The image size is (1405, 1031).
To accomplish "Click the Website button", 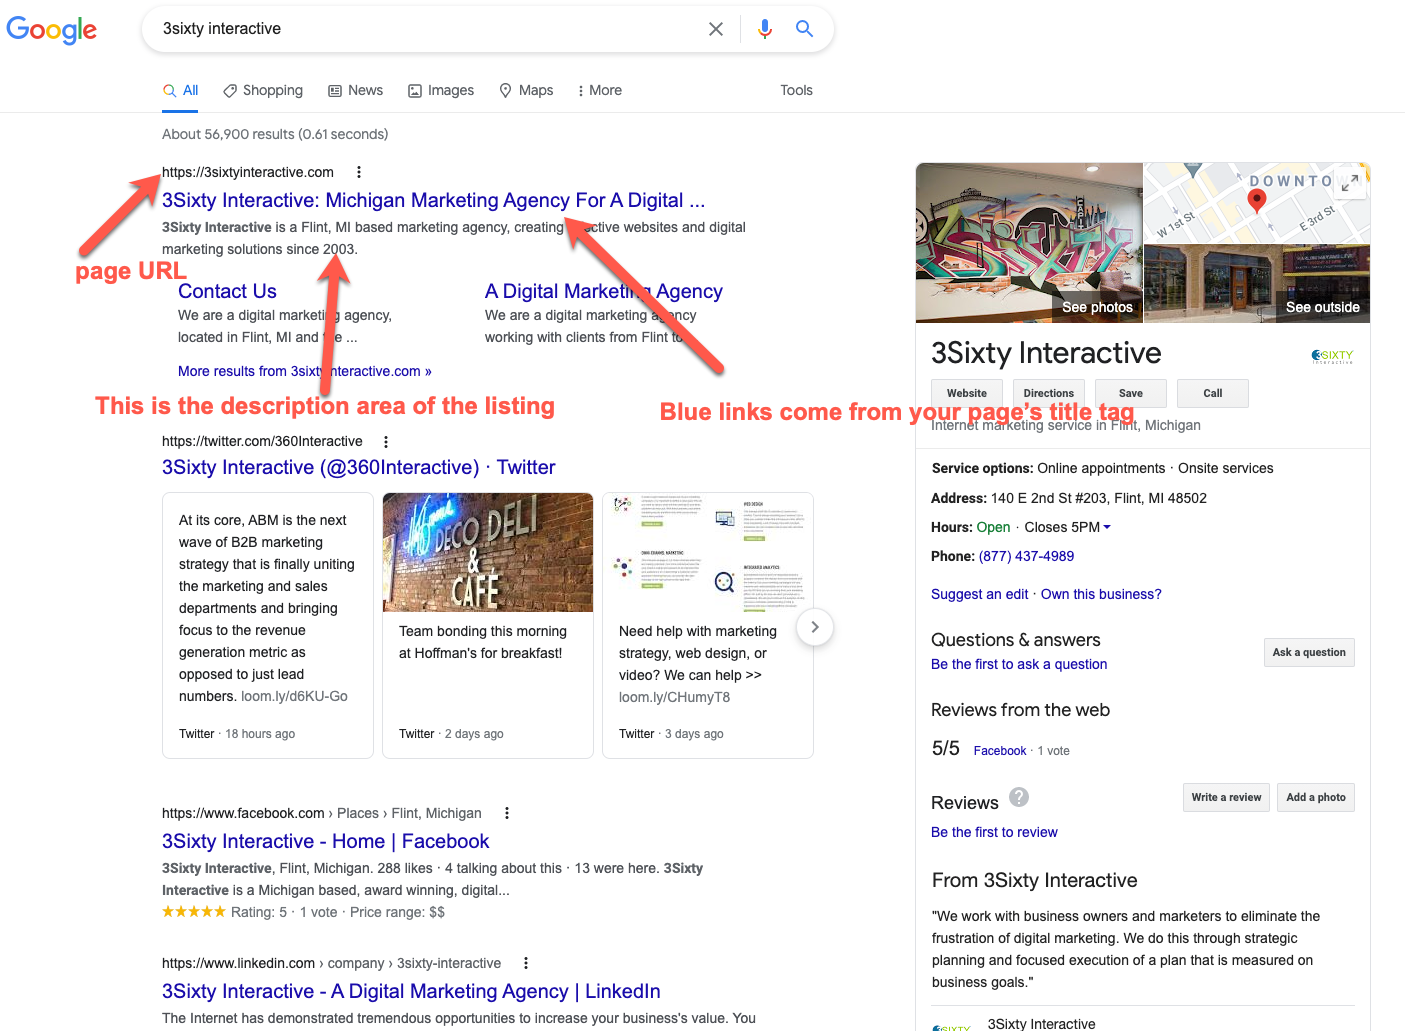I will pos(967,393).
